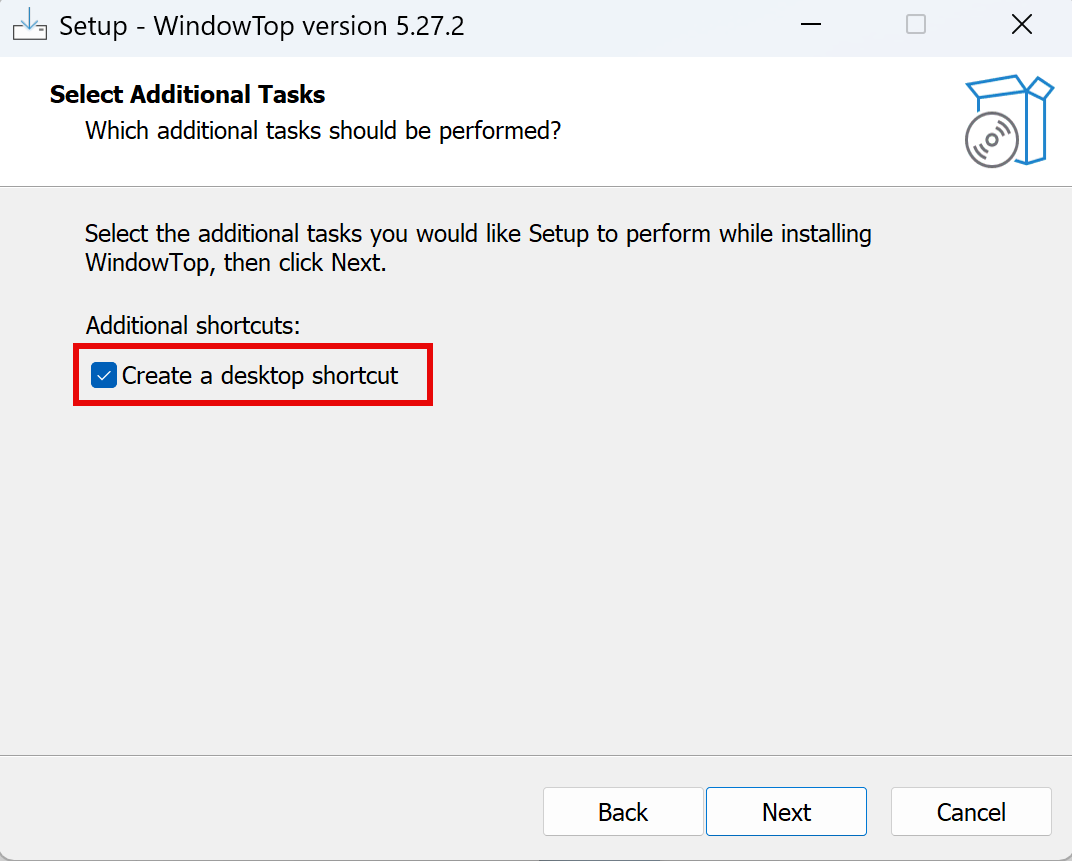The width and height of the screenshot is (1072, 861).
Task: Click the setup installer icon in title bar
Action: click(29, 25)
